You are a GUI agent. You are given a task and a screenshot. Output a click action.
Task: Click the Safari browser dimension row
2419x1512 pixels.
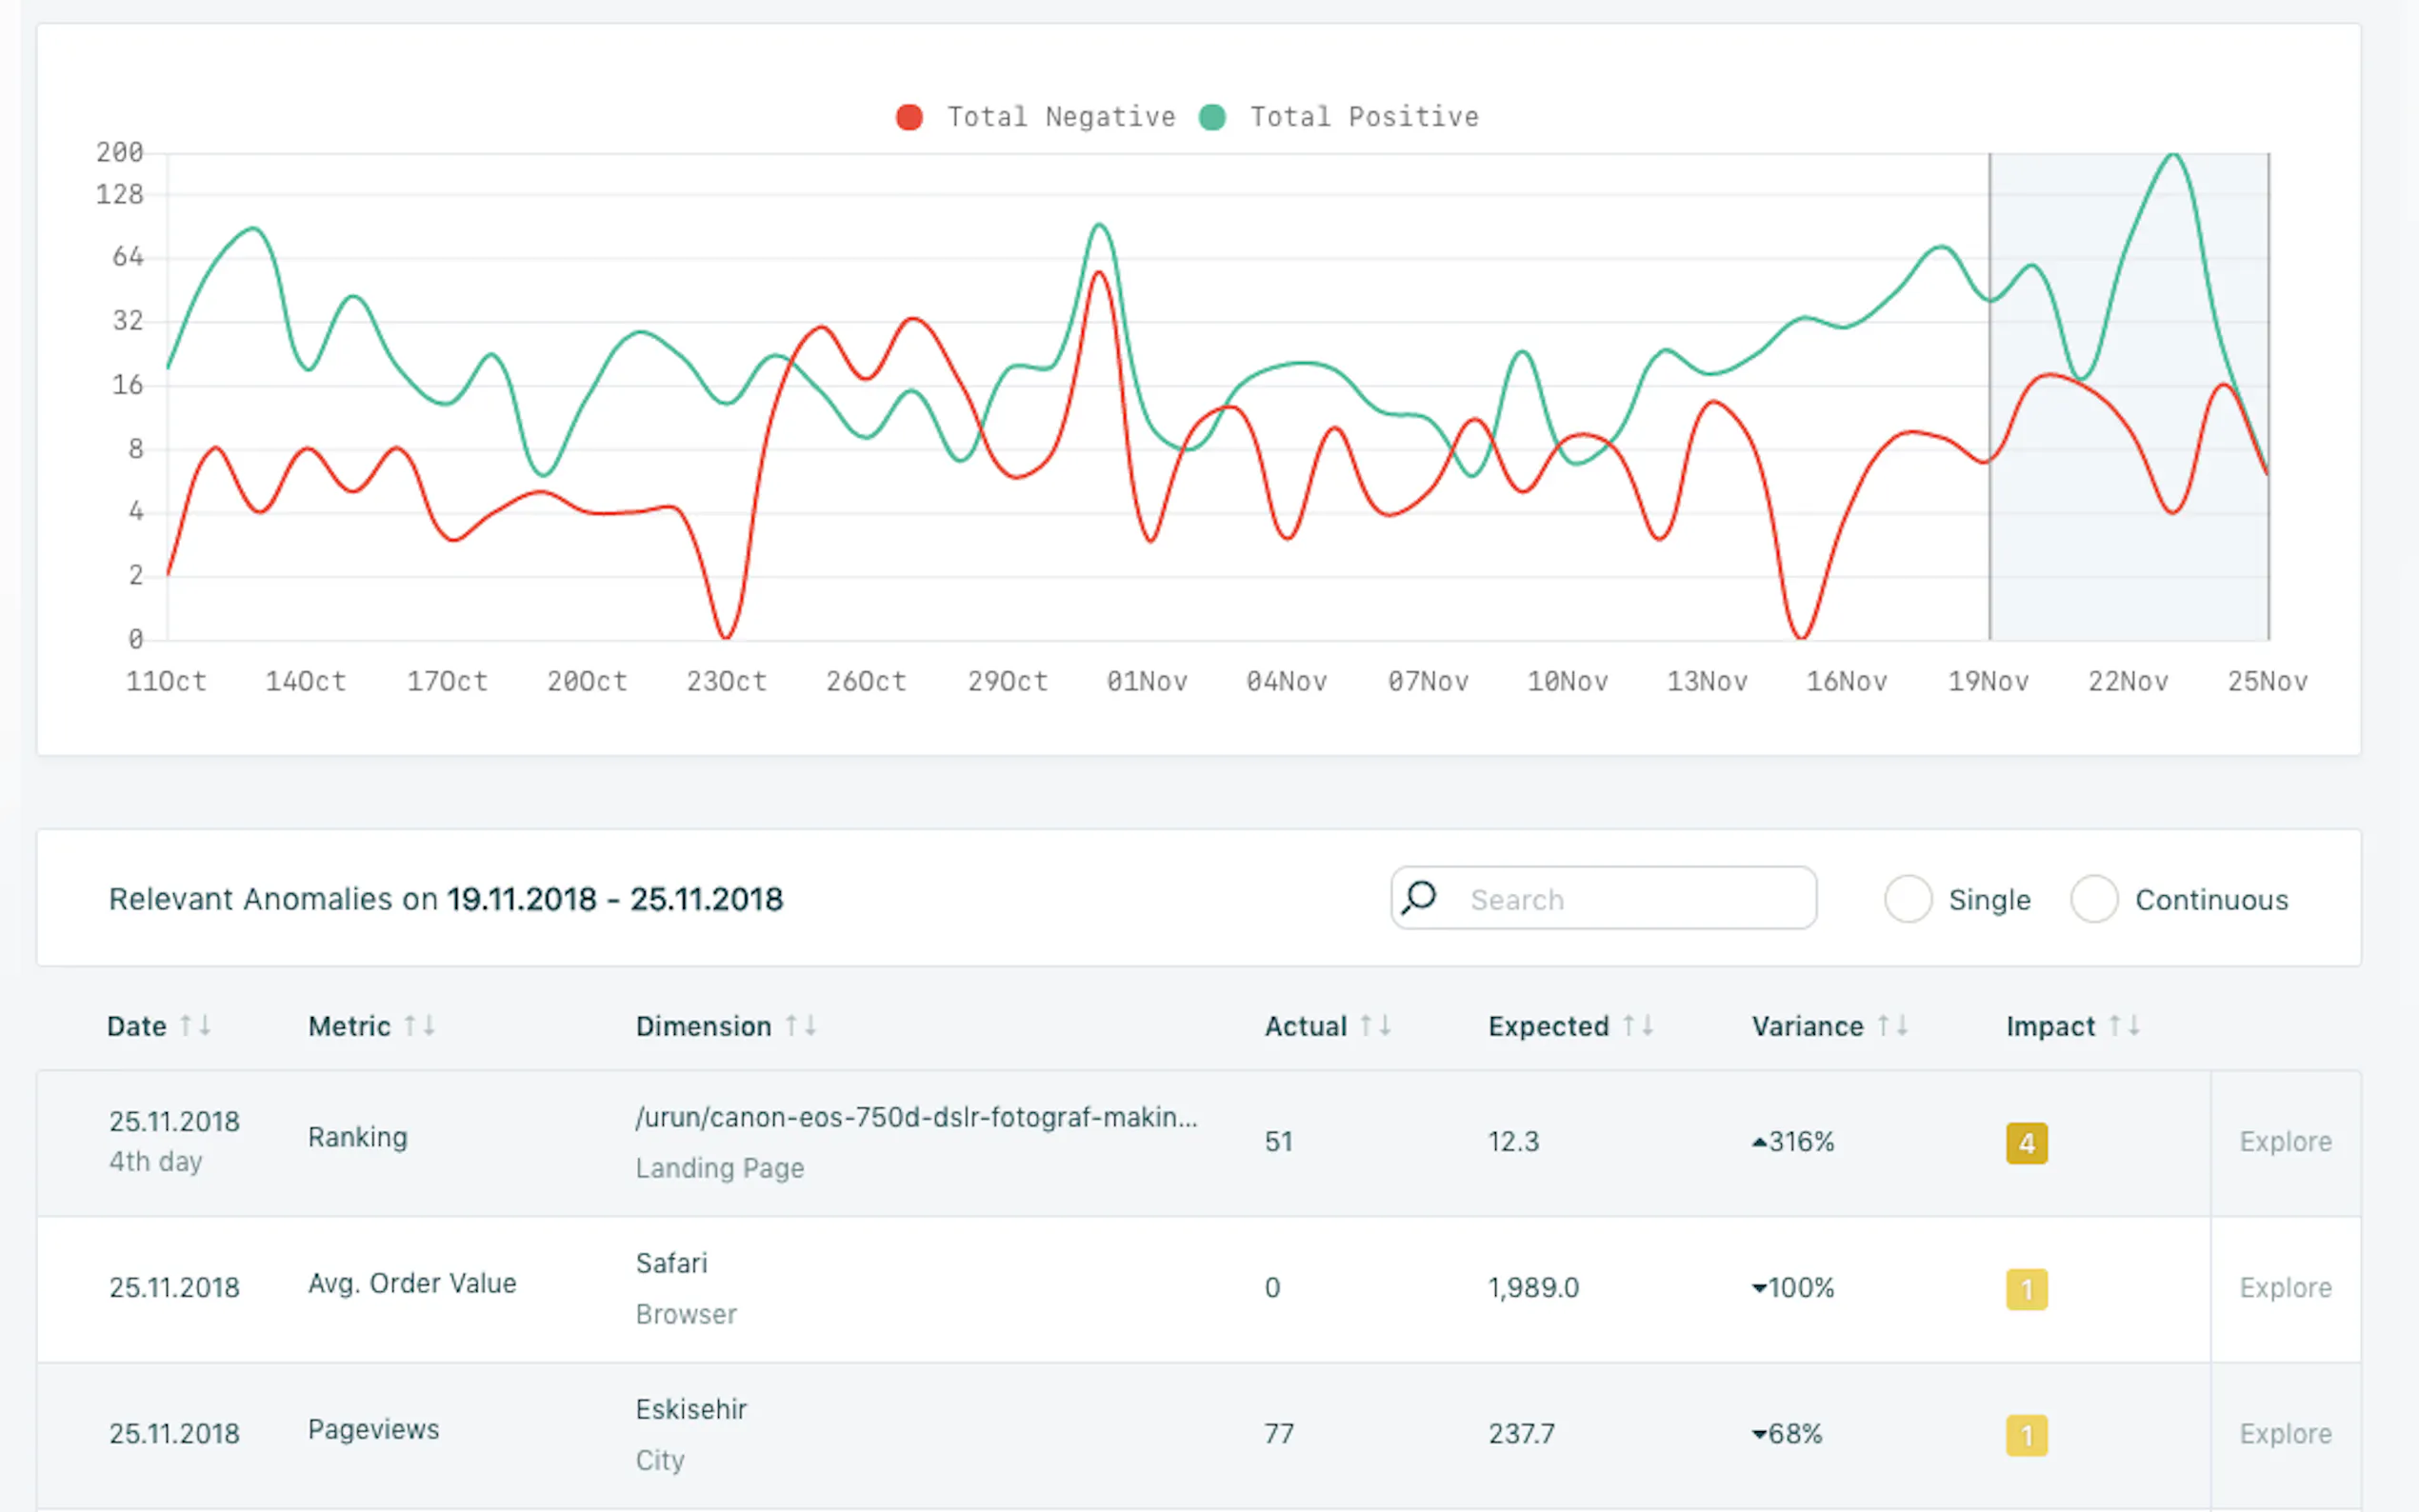[671, 1263]
